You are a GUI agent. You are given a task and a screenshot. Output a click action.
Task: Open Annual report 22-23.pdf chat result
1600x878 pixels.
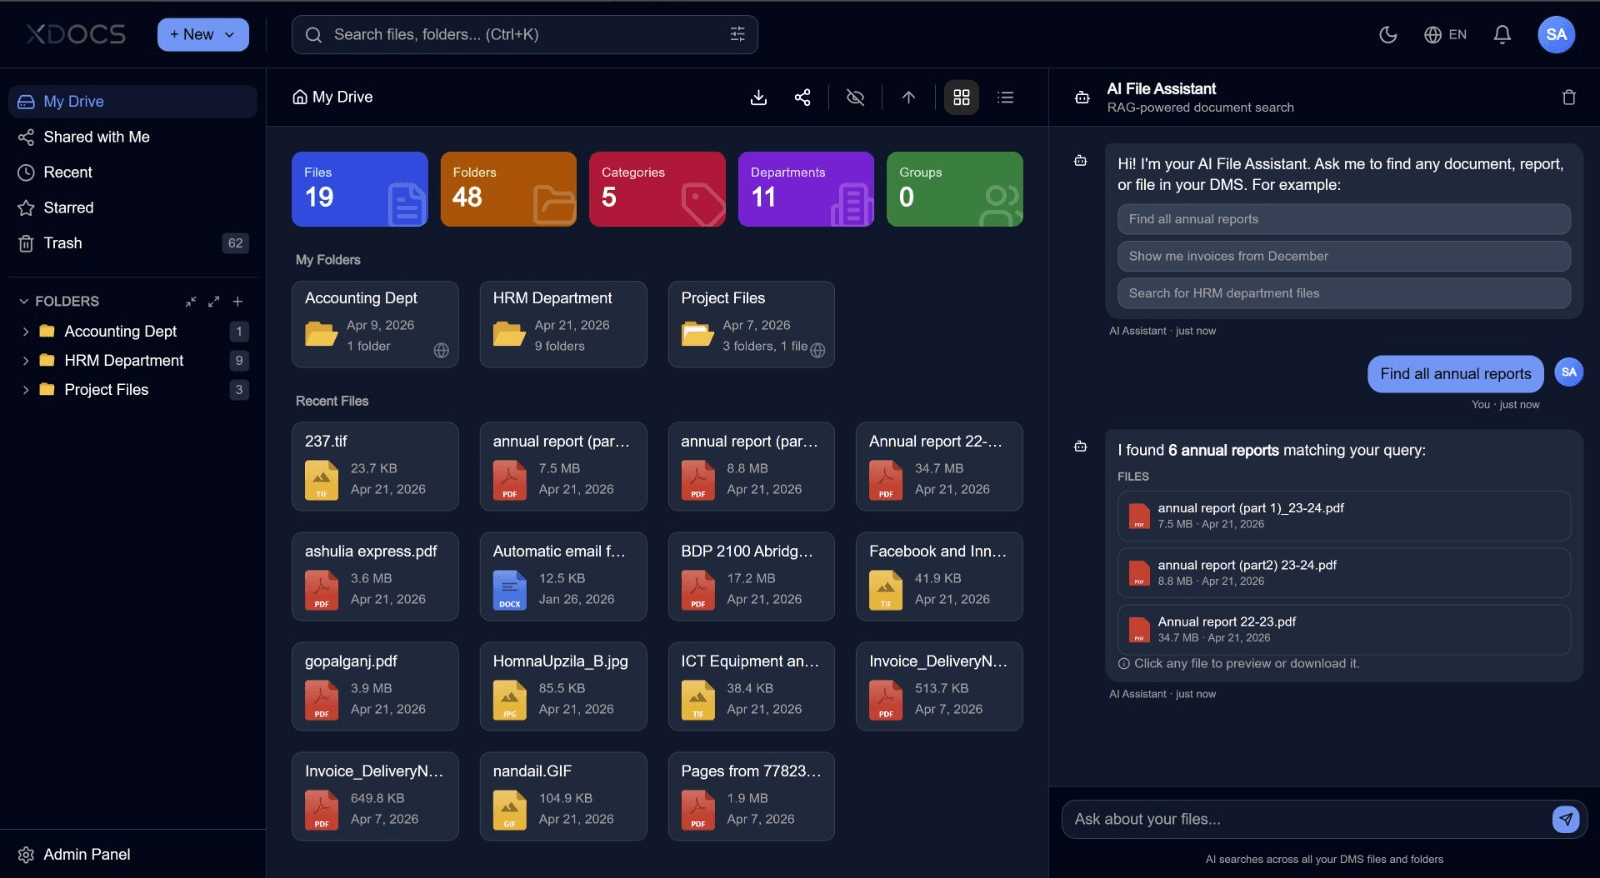tap(1344, 629)
